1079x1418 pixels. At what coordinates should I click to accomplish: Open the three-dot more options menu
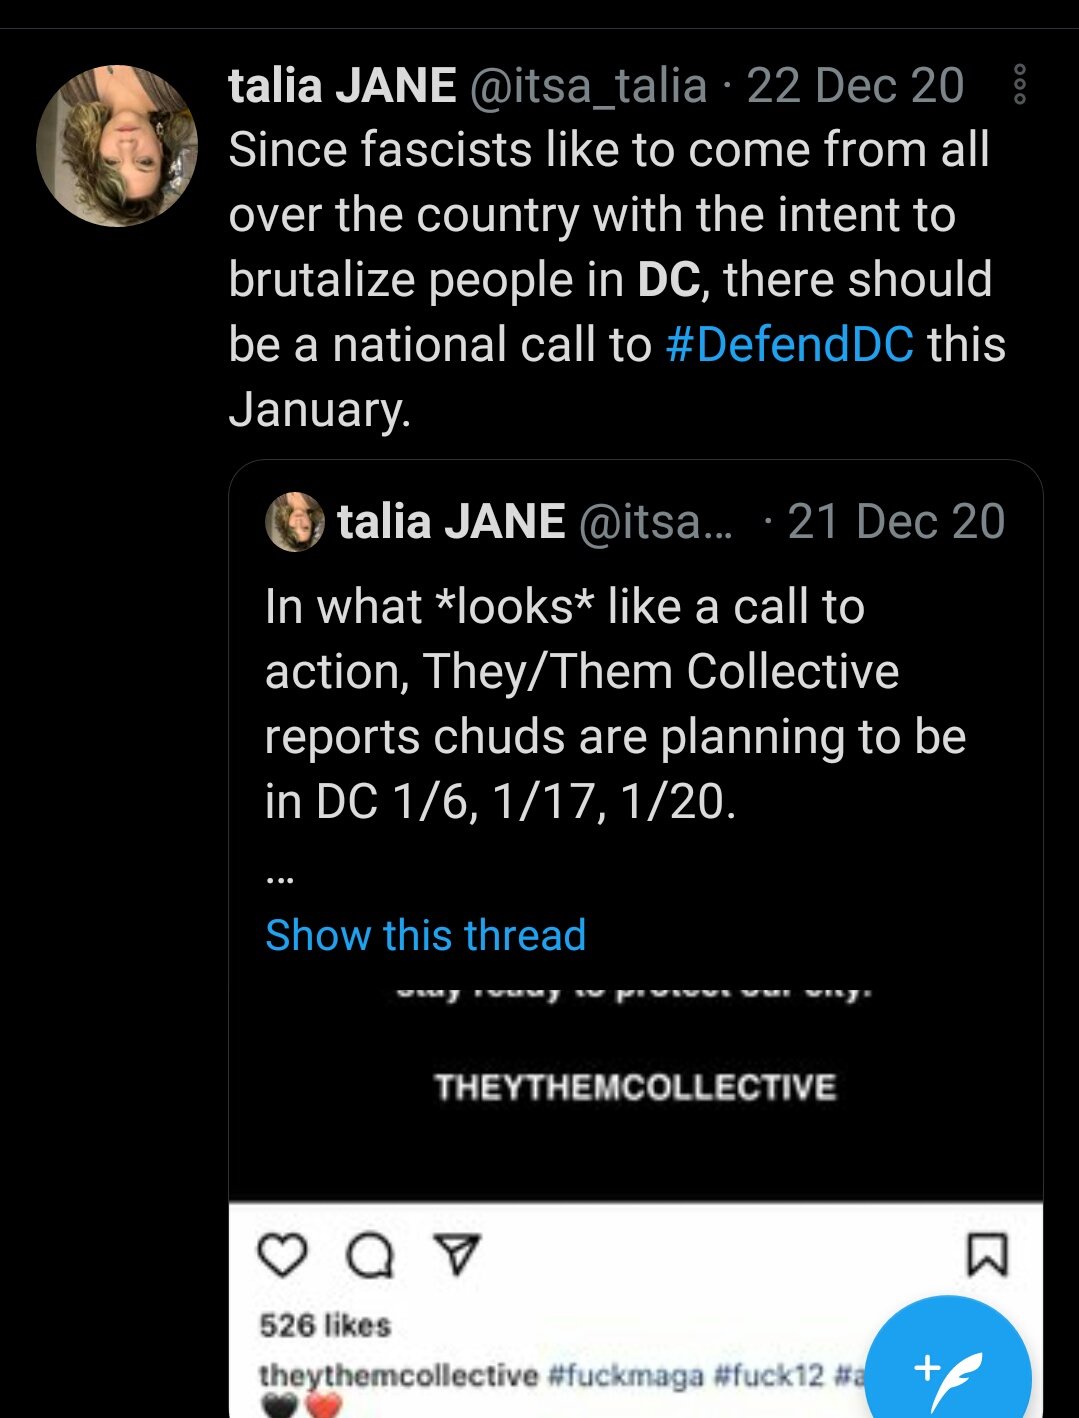[x=1019, y=85]
